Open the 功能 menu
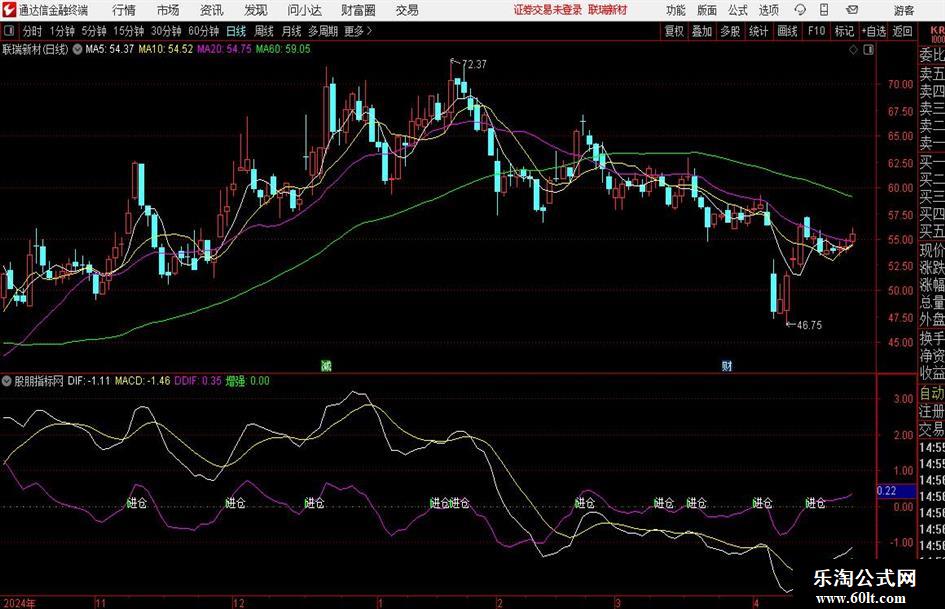This screenshot has width=945, height=609. coord(676,10)
